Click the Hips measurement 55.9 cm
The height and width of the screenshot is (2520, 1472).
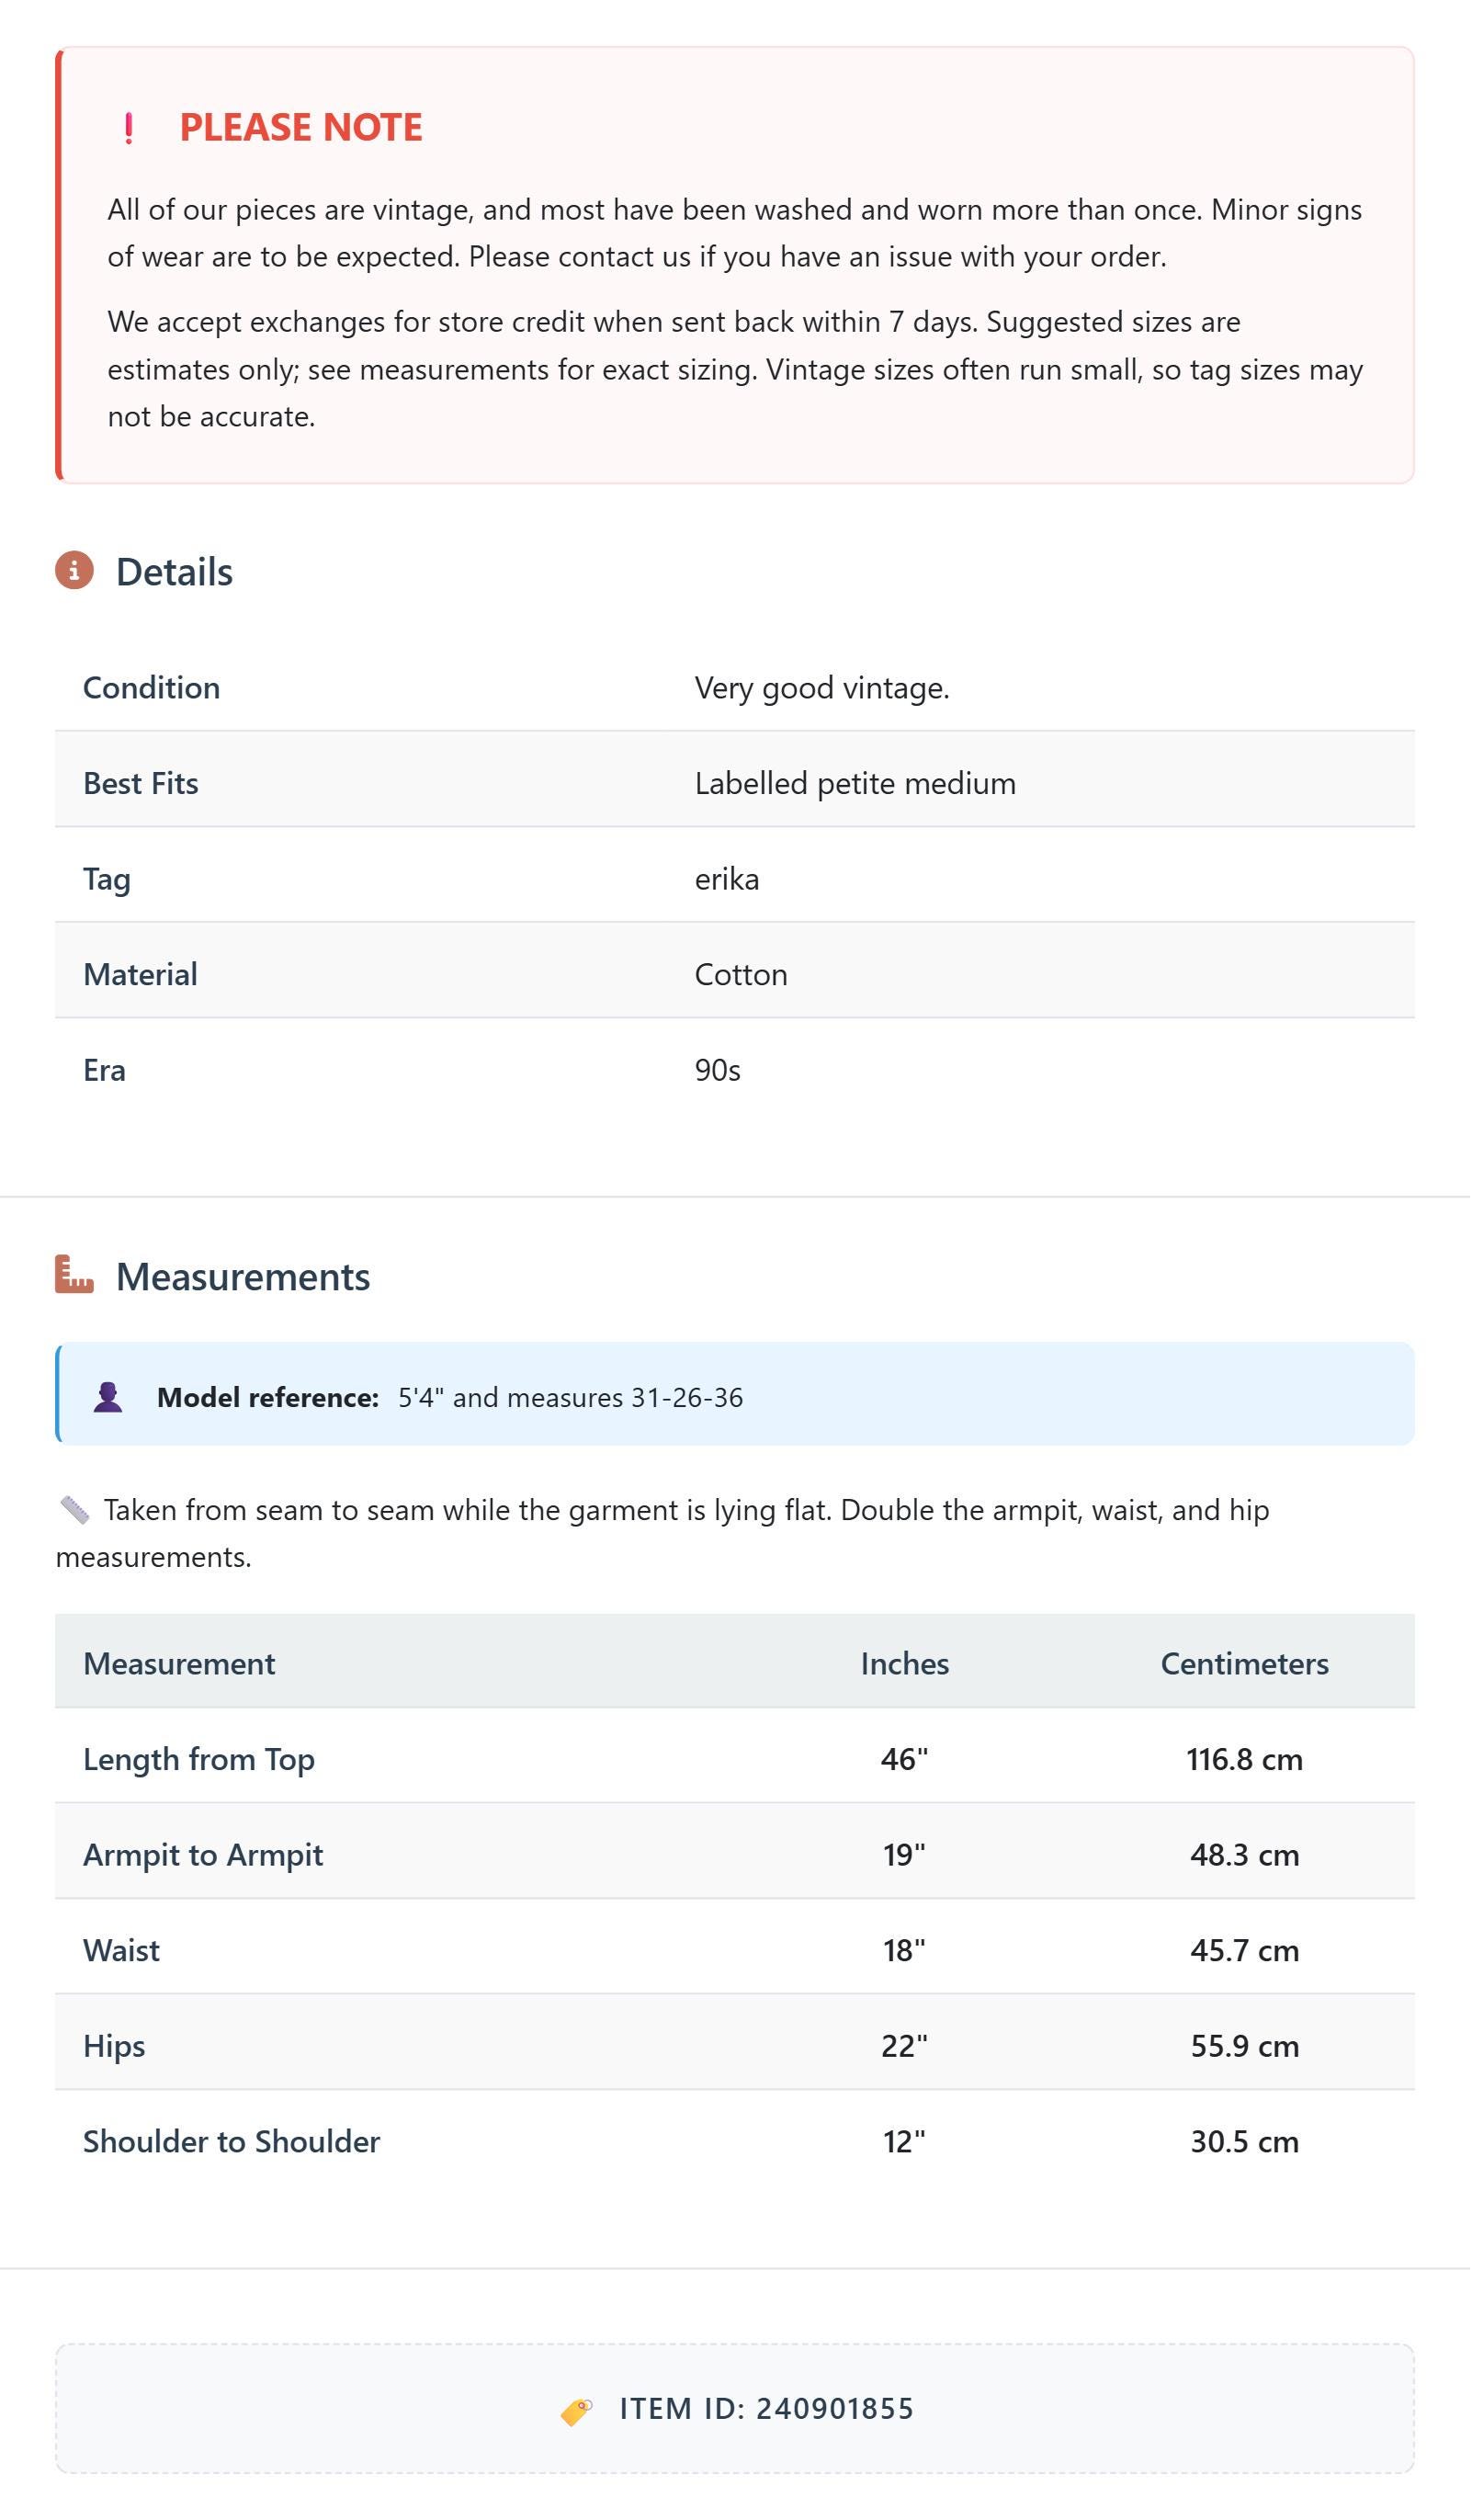click(1246, 2048)
